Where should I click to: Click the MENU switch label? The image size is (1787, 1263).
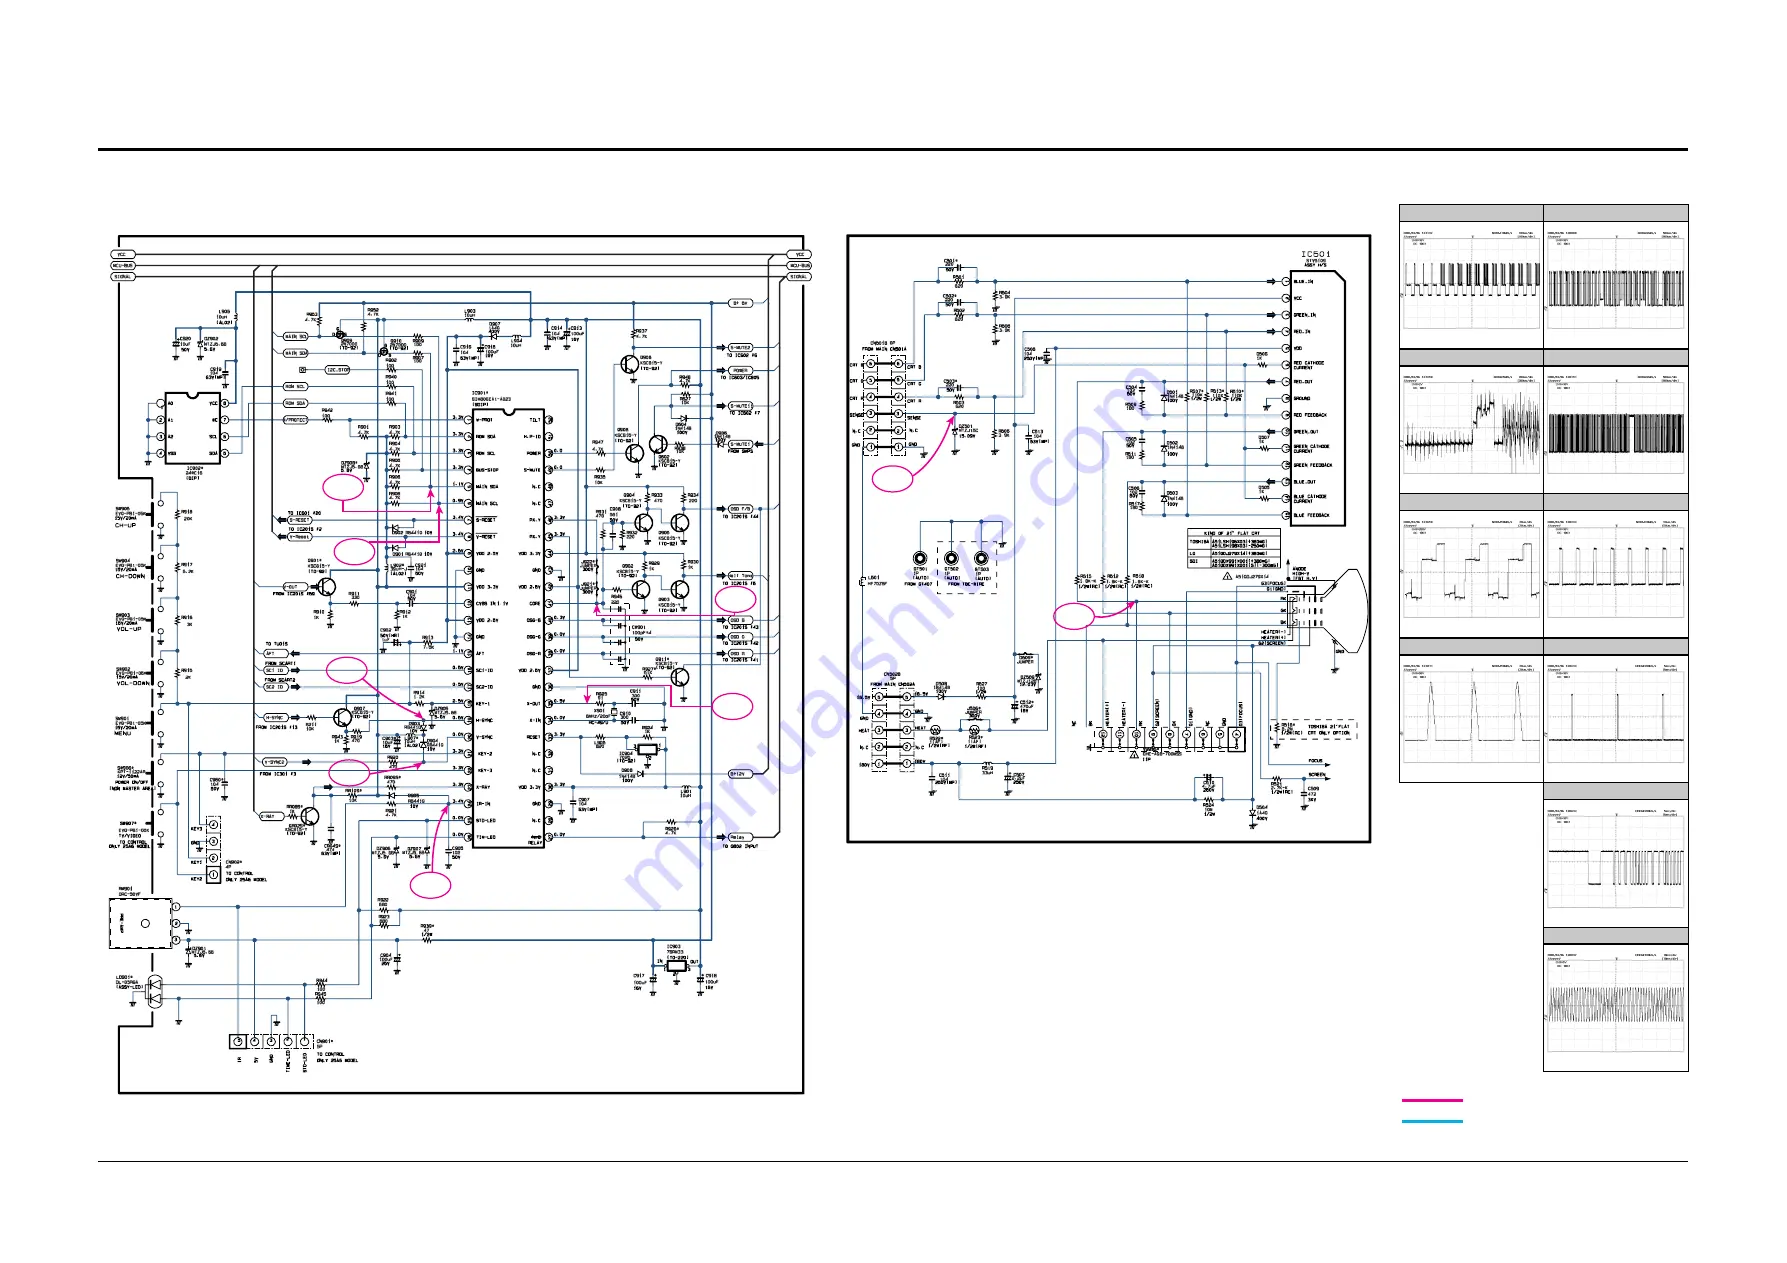coord(122,733)
